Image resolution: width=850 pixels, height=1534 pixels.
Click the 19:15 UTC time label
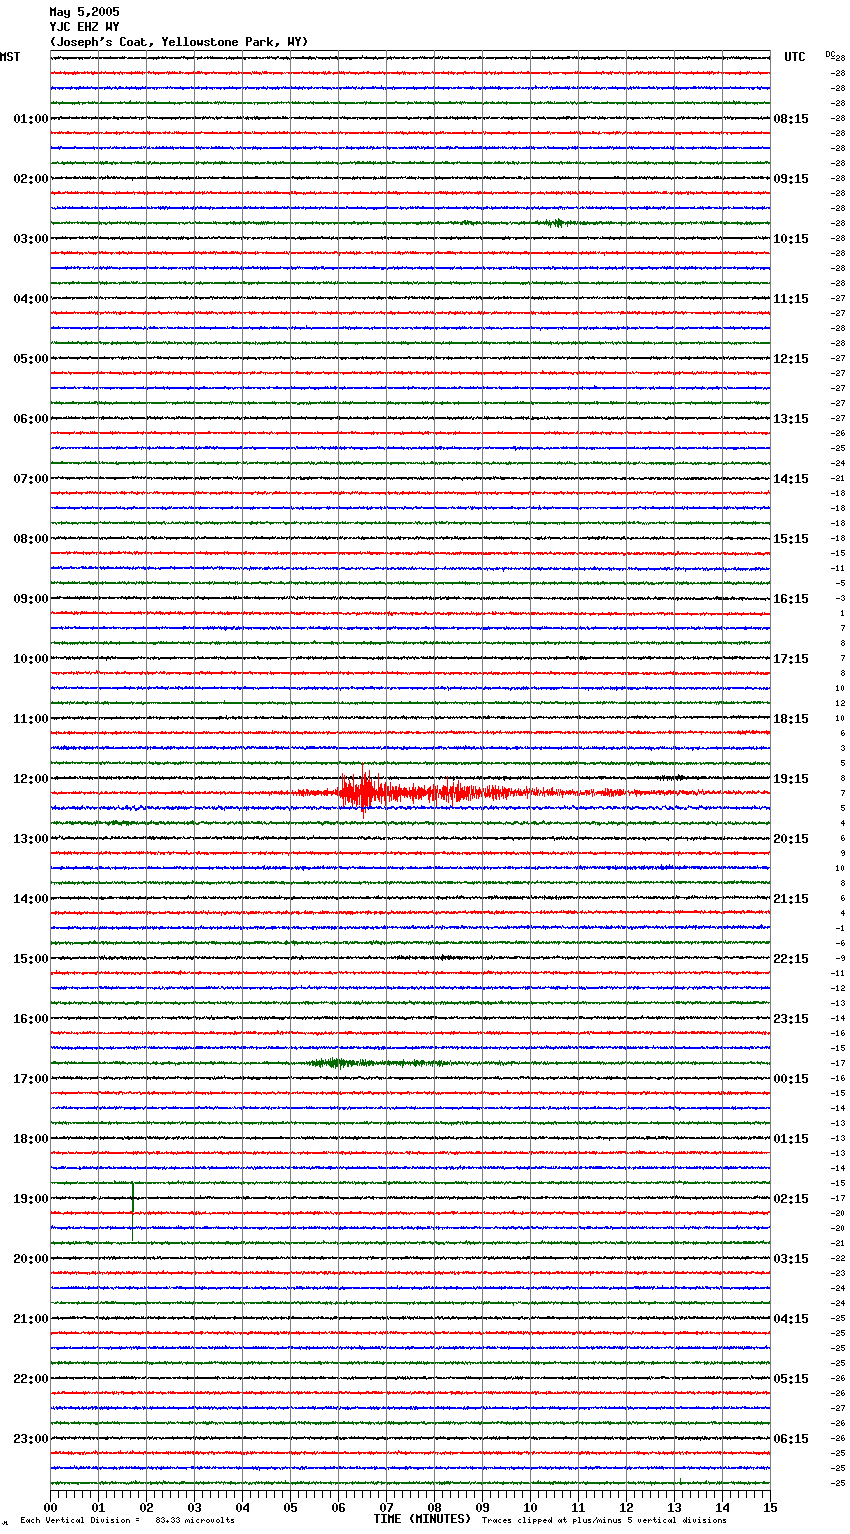coord(791,779)
